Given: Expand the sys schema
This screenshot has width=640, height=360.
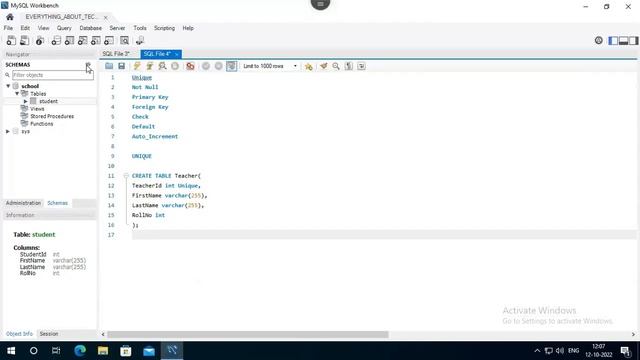Looking at the screenshot, I should 8,131.
